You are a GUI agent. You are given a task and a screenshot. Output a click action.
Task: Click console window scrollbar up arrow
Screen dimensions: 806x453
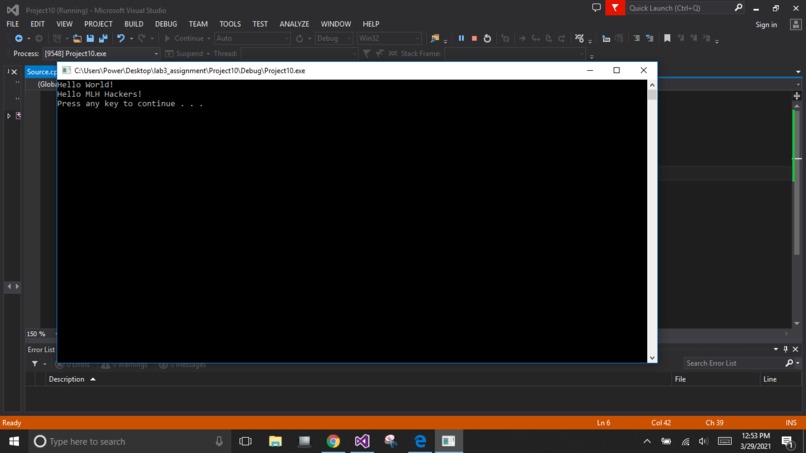652,85
